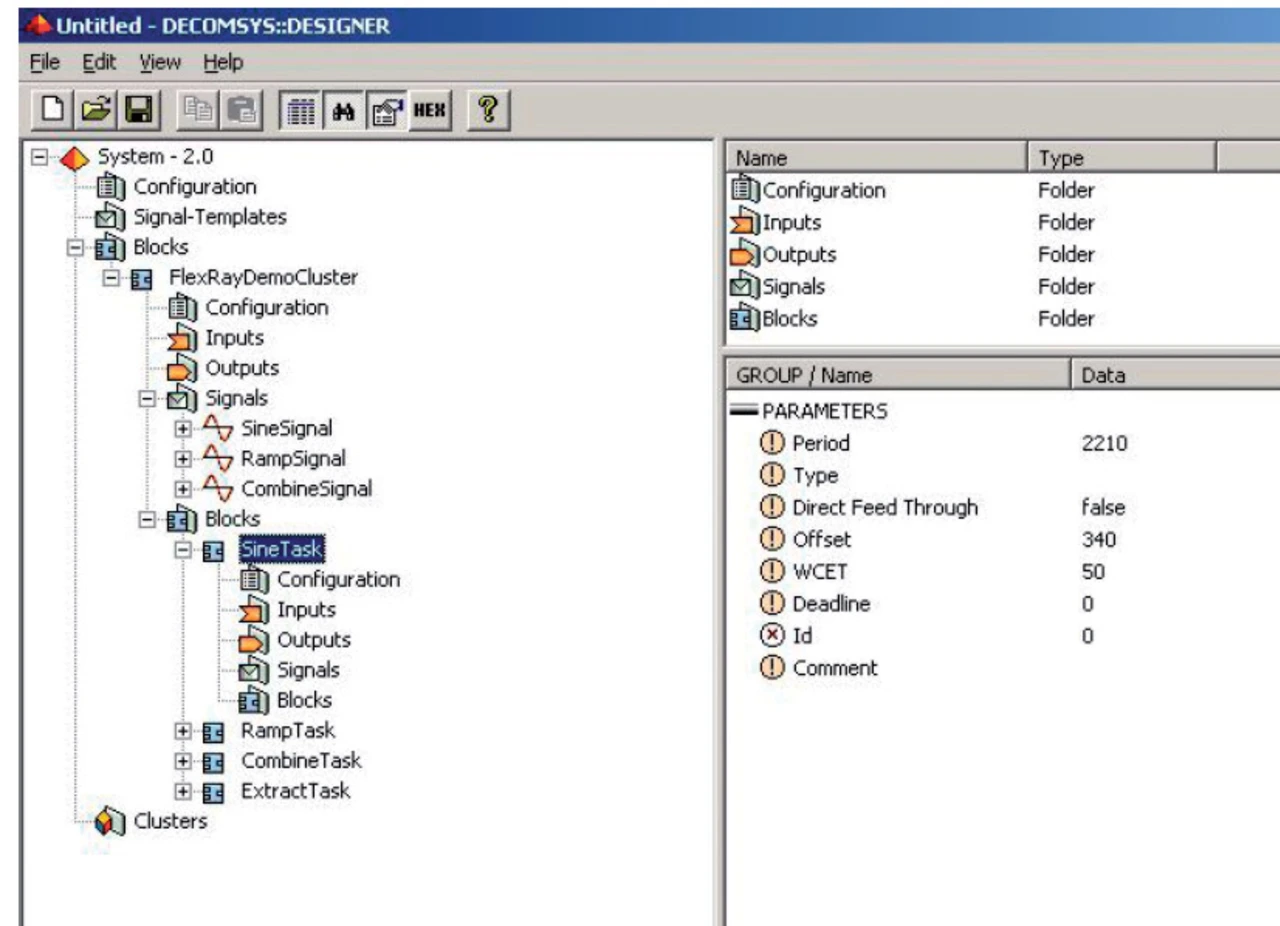The height and width of the screenshot is (926, 1280).
Task: Click the Period value 2210
Action: pyautogui.click(x=1104, y=443)
